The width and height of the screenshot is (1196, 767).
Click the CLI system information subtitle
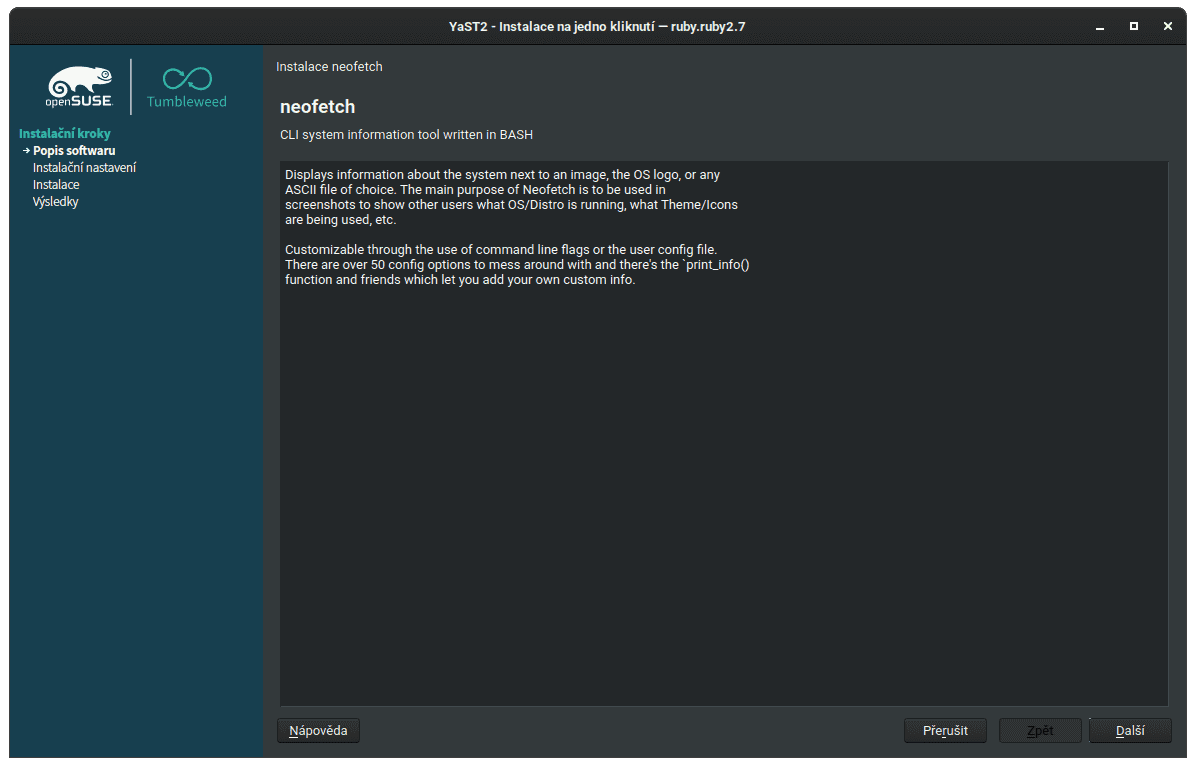(406, 134)
